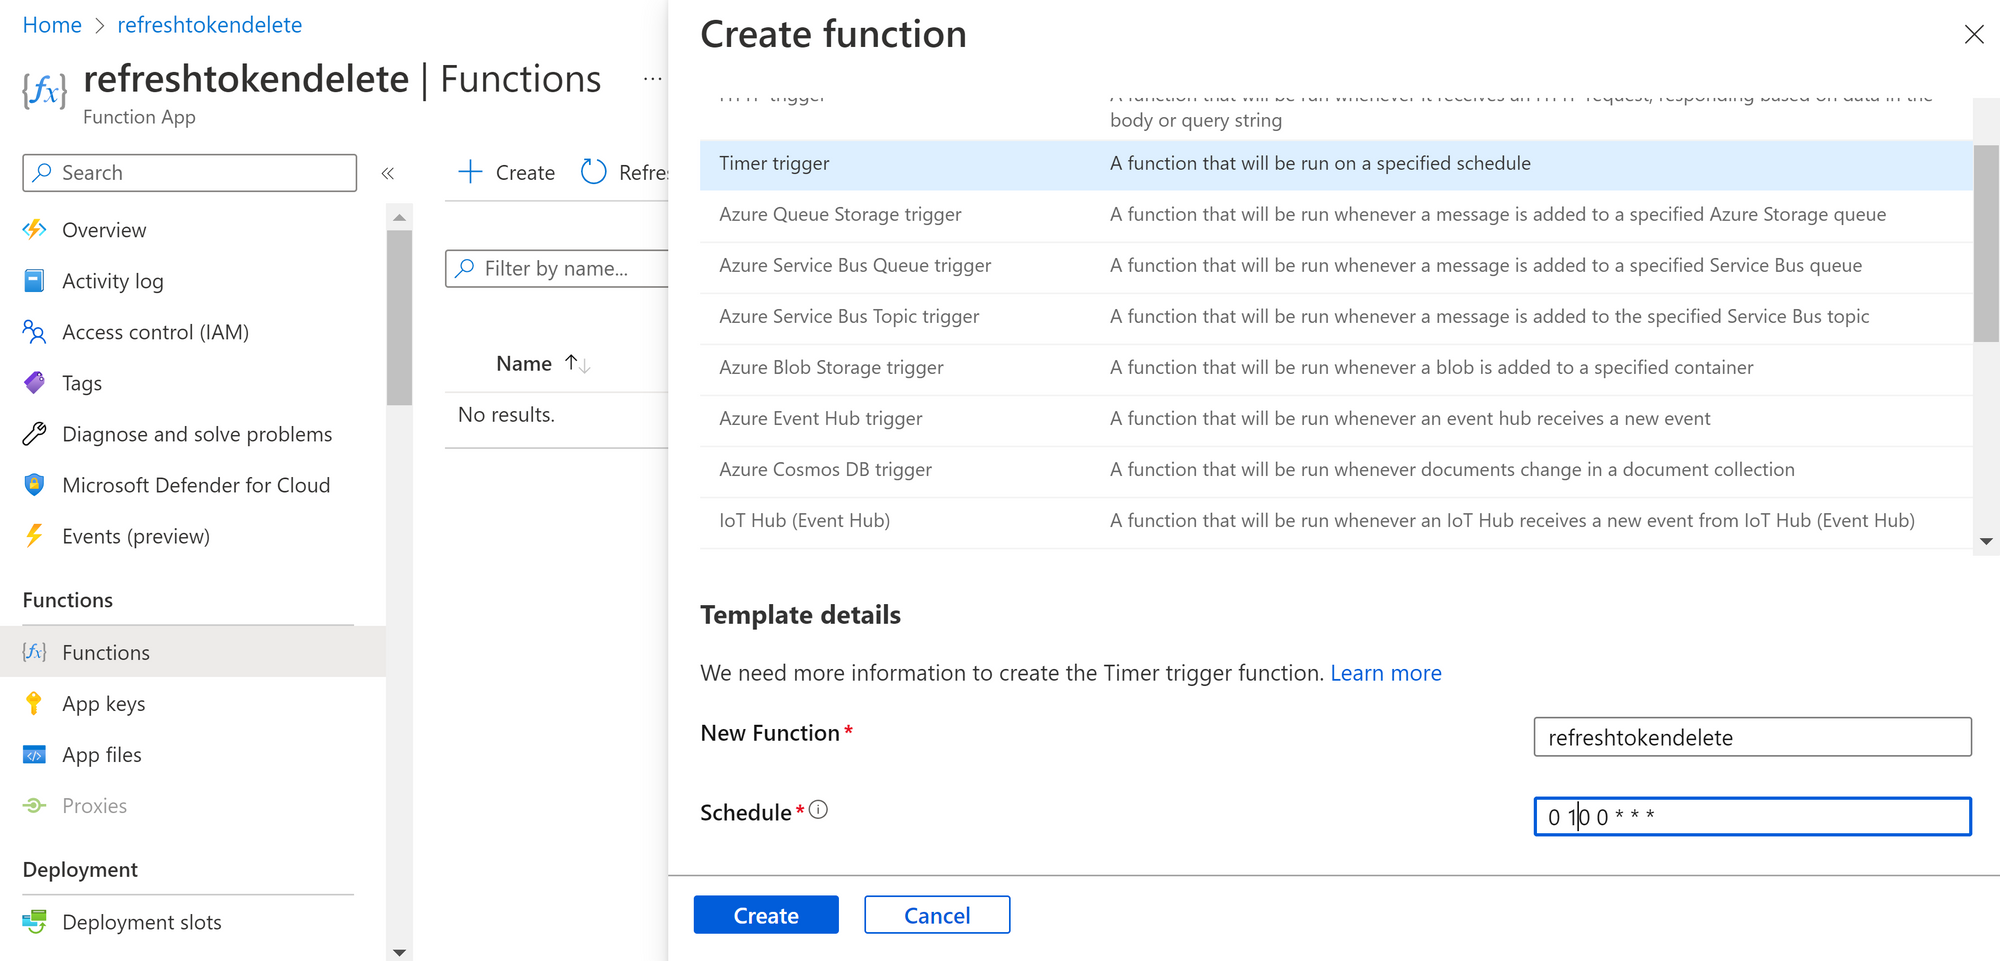2000x961 pixels.
Task: Click the Filter by name field
Action: [x=557, y=268]
